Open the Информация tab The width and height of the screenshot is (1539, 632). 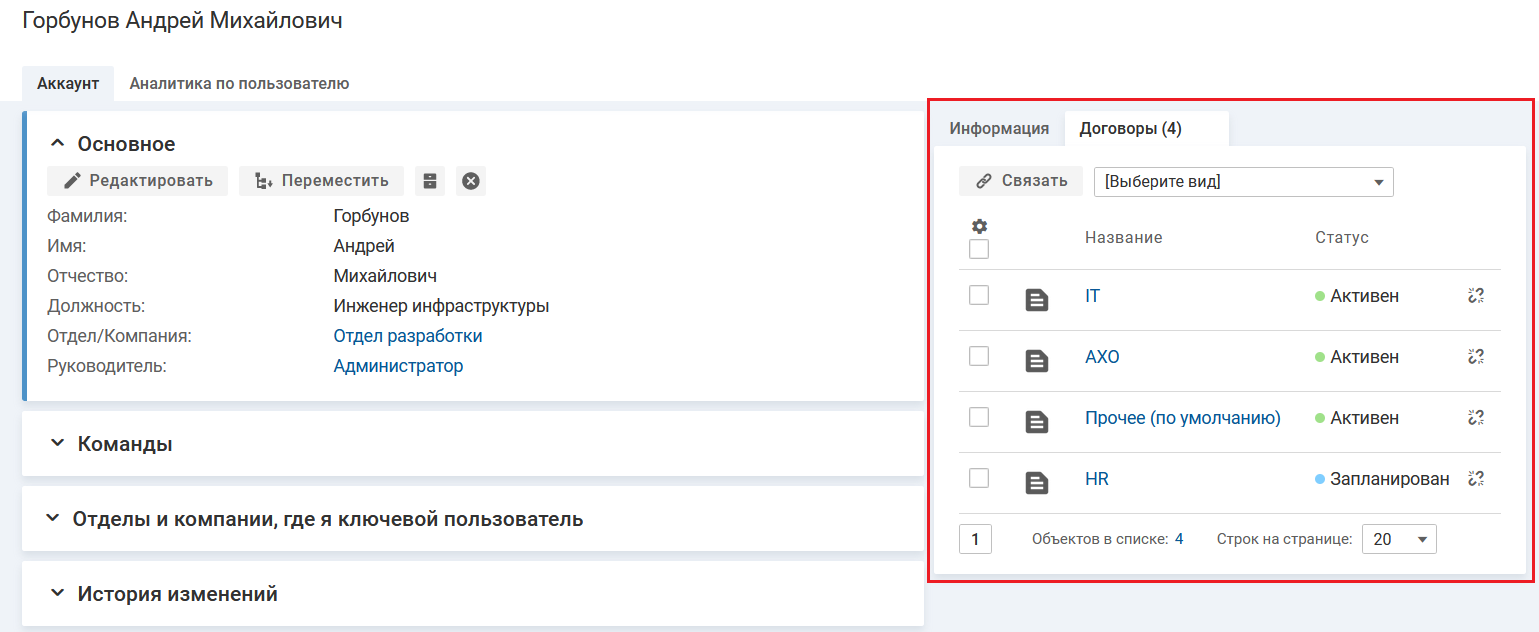pyautogui.click(x=998, y=129)
